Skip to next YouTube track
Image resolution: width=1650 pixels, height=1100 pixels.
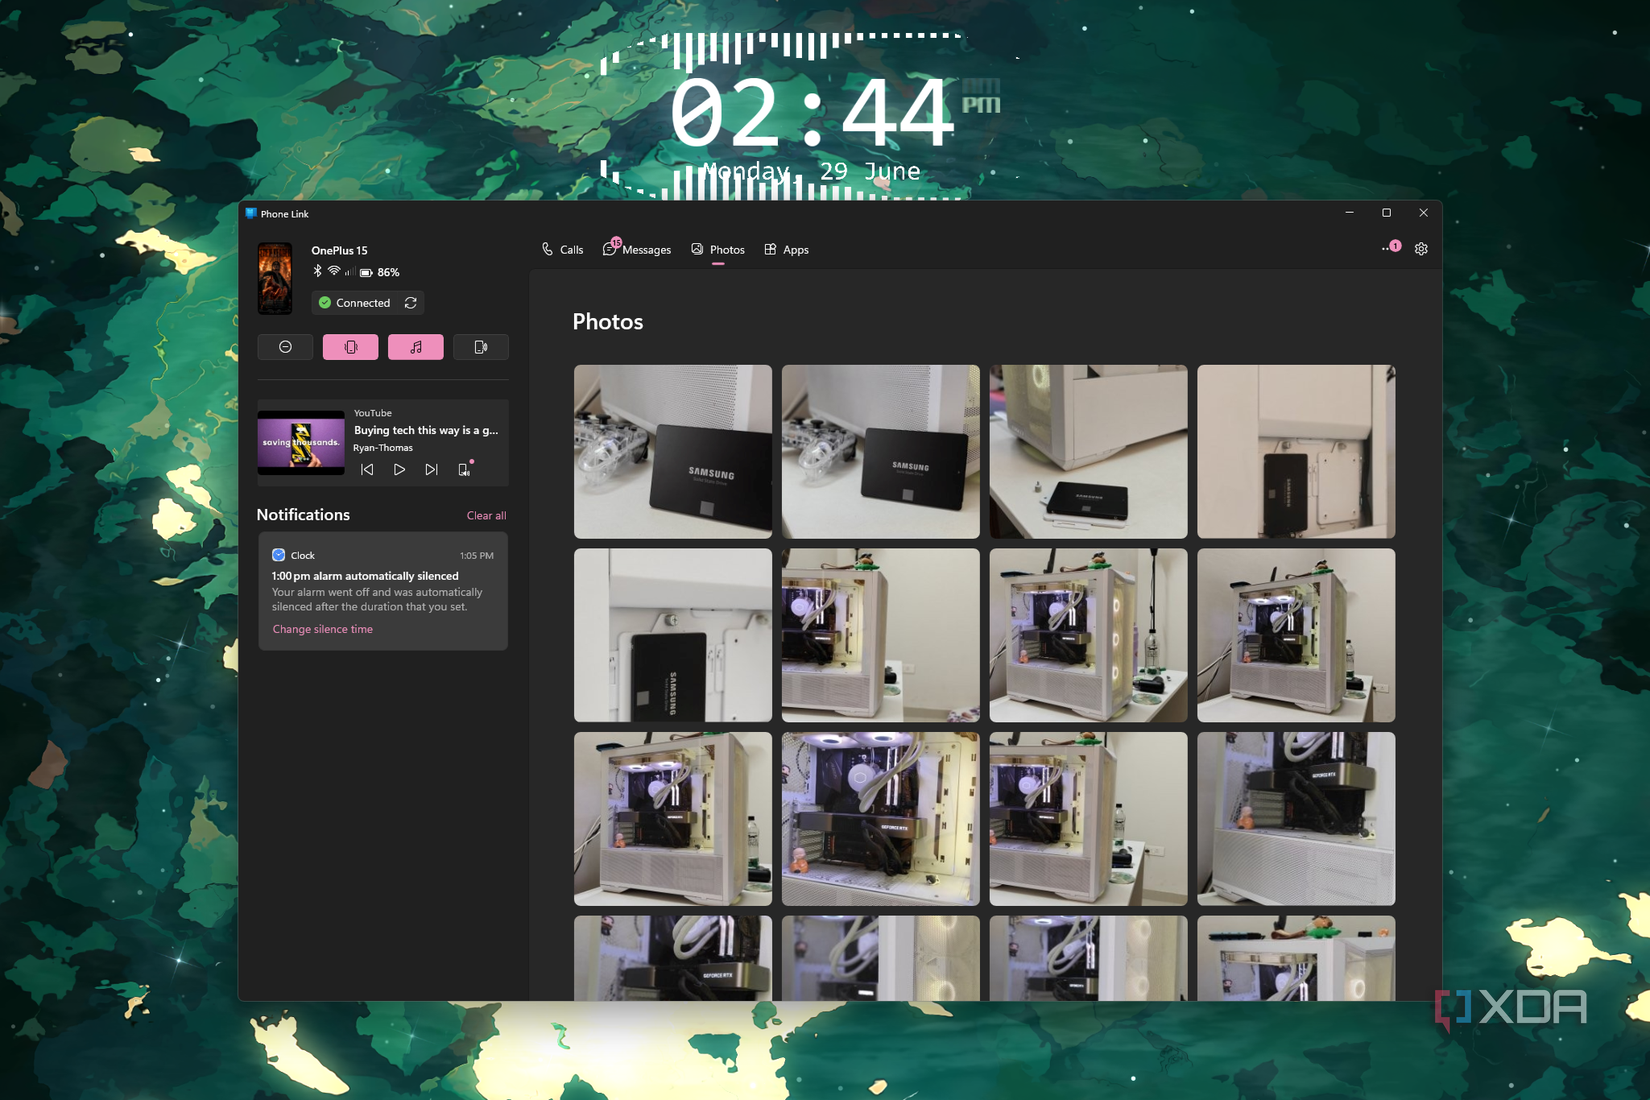[x=431, y=469]
